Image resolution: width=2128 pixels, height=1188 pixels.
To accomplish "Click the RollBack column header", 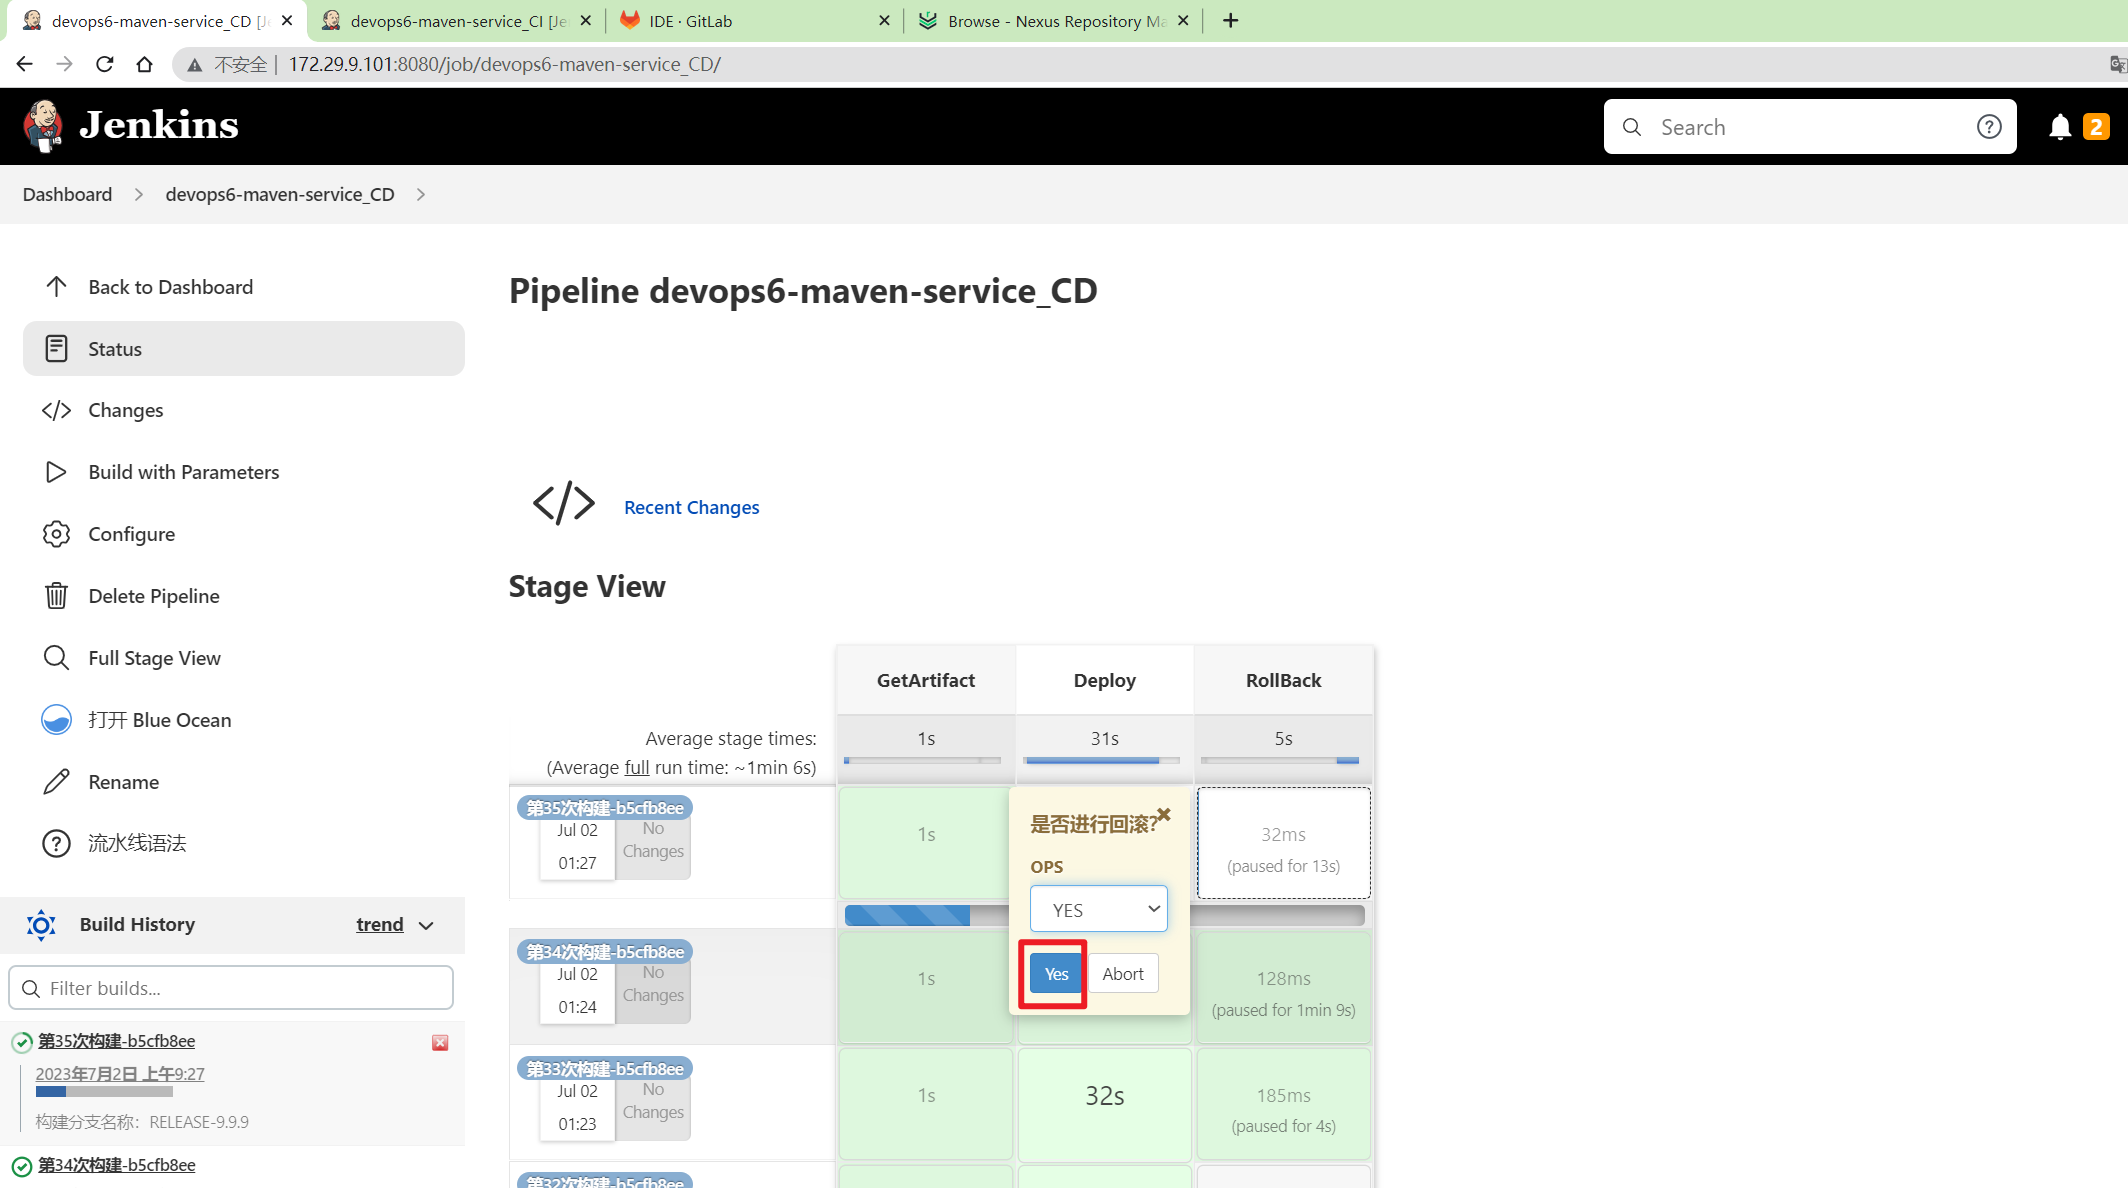I will point(1283,680).
